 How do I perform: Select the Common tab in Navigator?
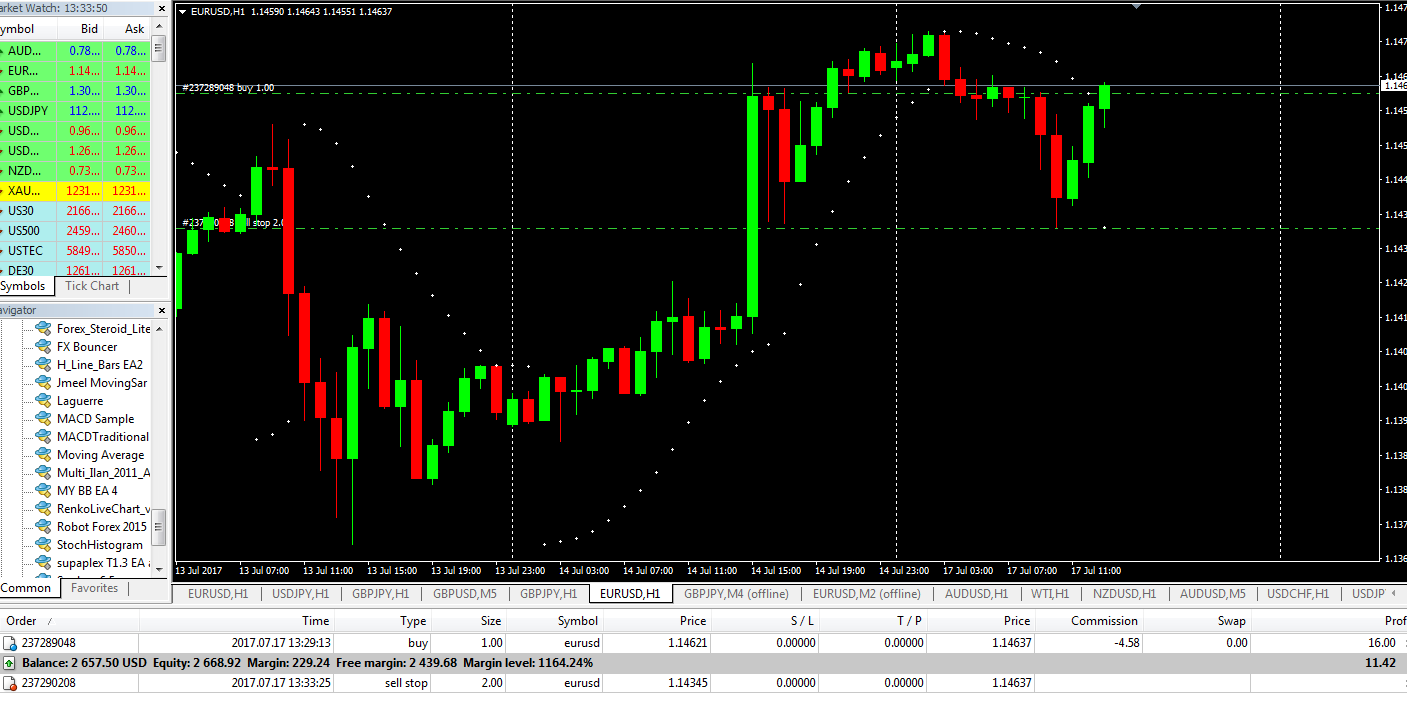pos(26,588)
